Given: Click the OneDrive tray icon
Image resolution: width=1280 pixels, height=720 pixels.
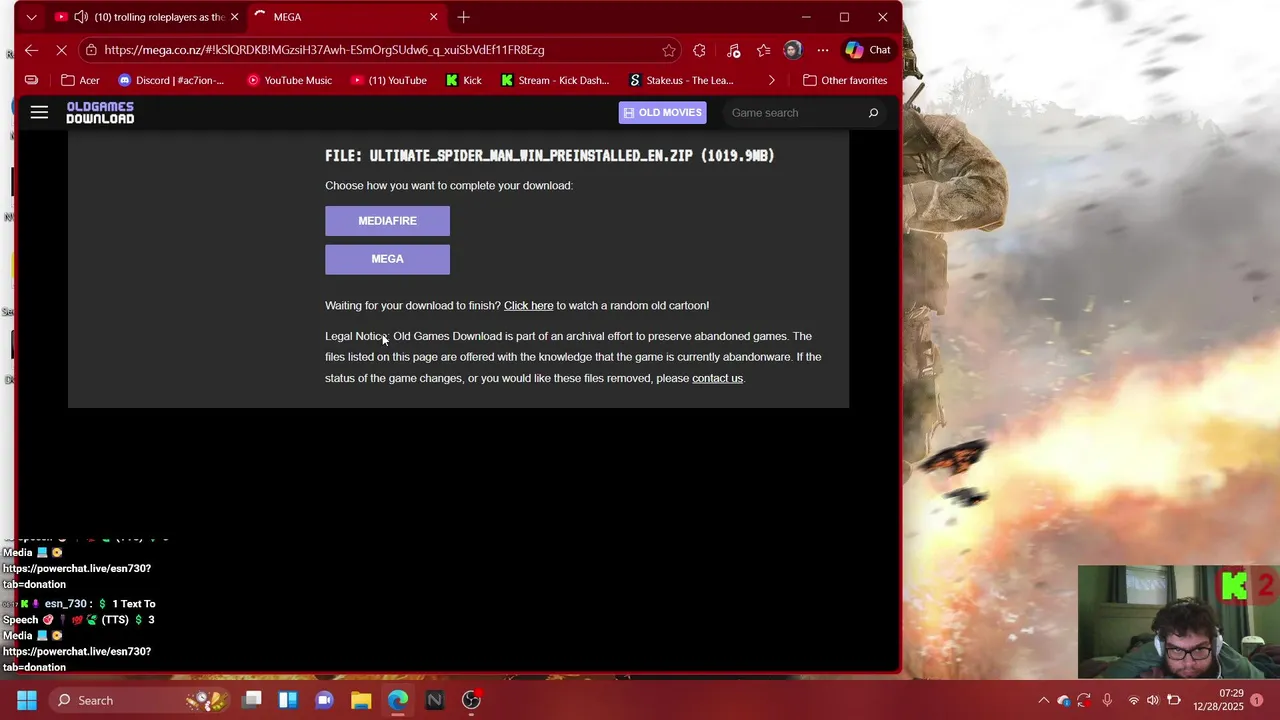Looking at the screenshot, I should coord(1063,700).
